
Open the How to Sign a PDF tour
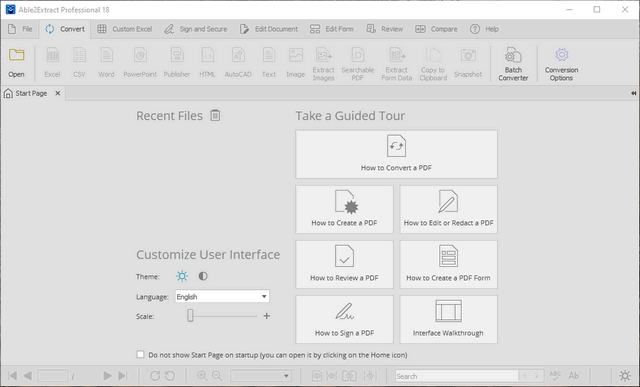tap(344, 319)
